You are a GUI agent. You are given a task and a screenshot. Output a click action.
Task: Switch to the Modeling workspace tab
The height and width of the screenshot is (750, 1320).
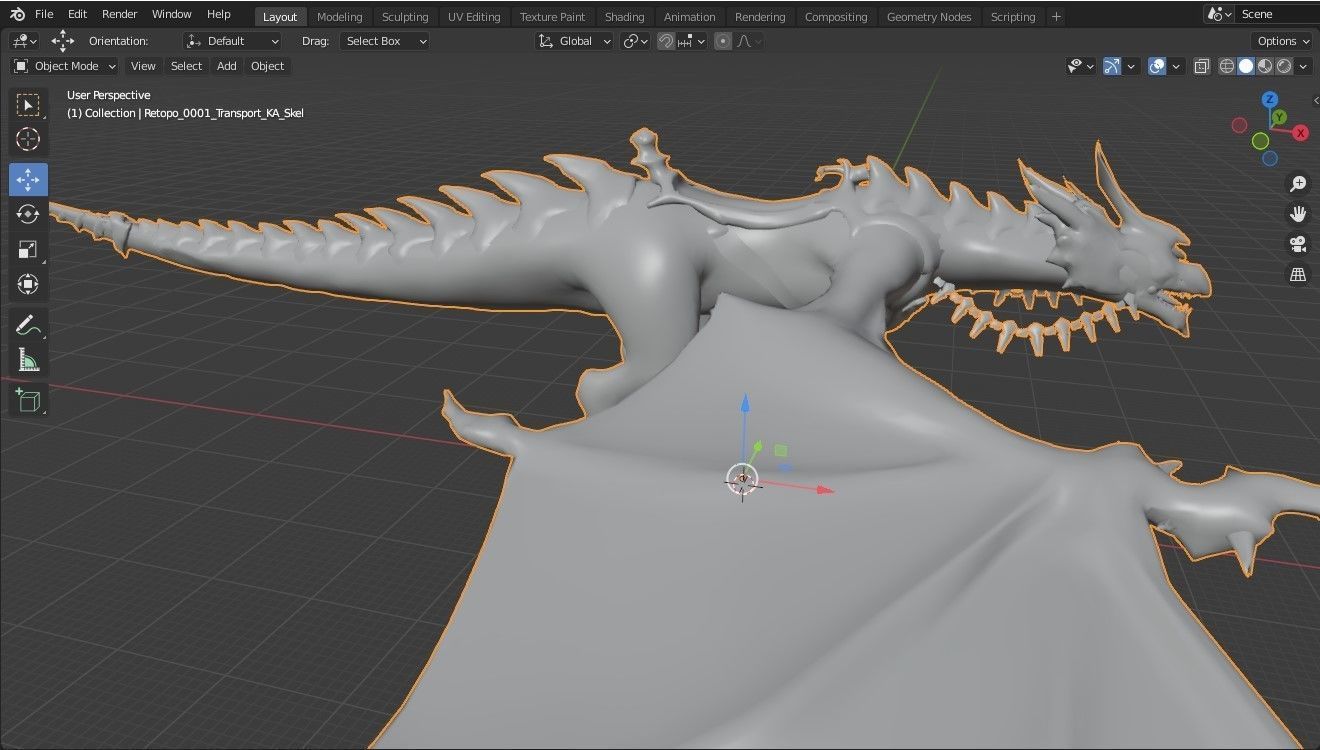click(339, 17)
